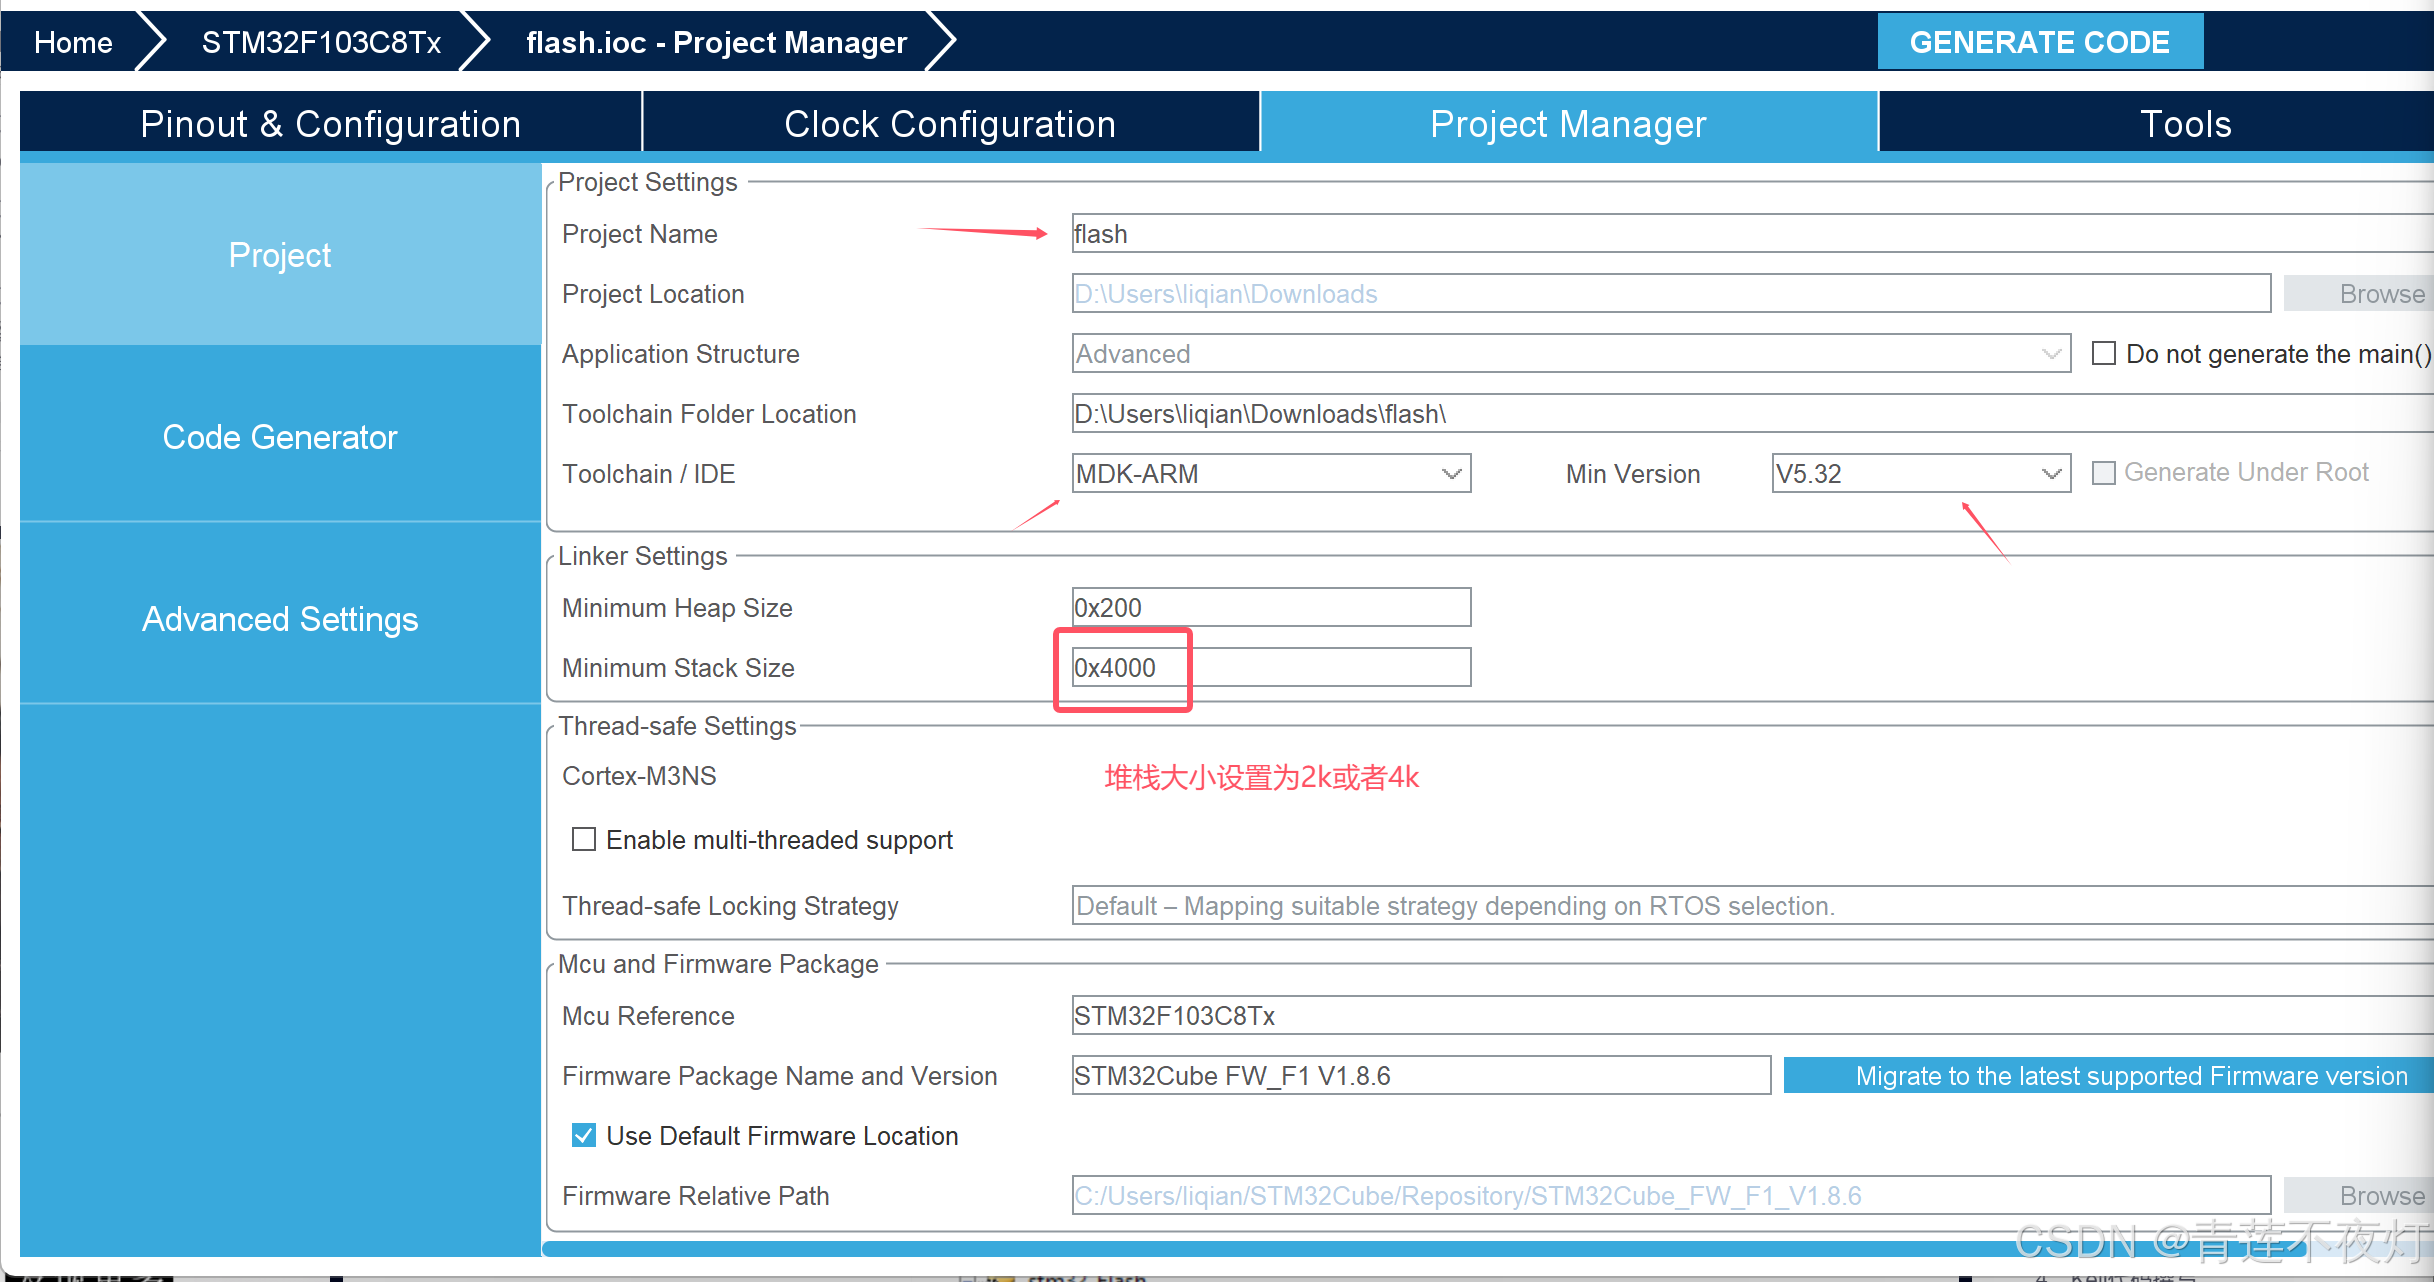Screen dimensions: 2434x1282
Task: Select Code Generator in the sidebar
Action: 280,437
